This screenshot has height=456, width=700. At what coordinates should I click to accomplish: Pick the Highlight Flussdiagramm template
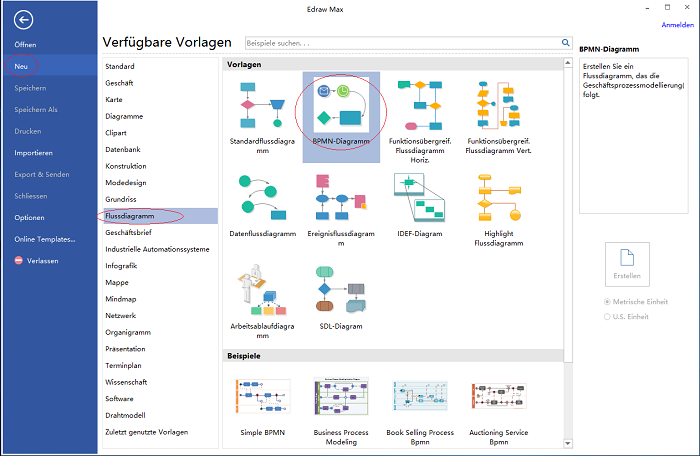click(499, 198)
